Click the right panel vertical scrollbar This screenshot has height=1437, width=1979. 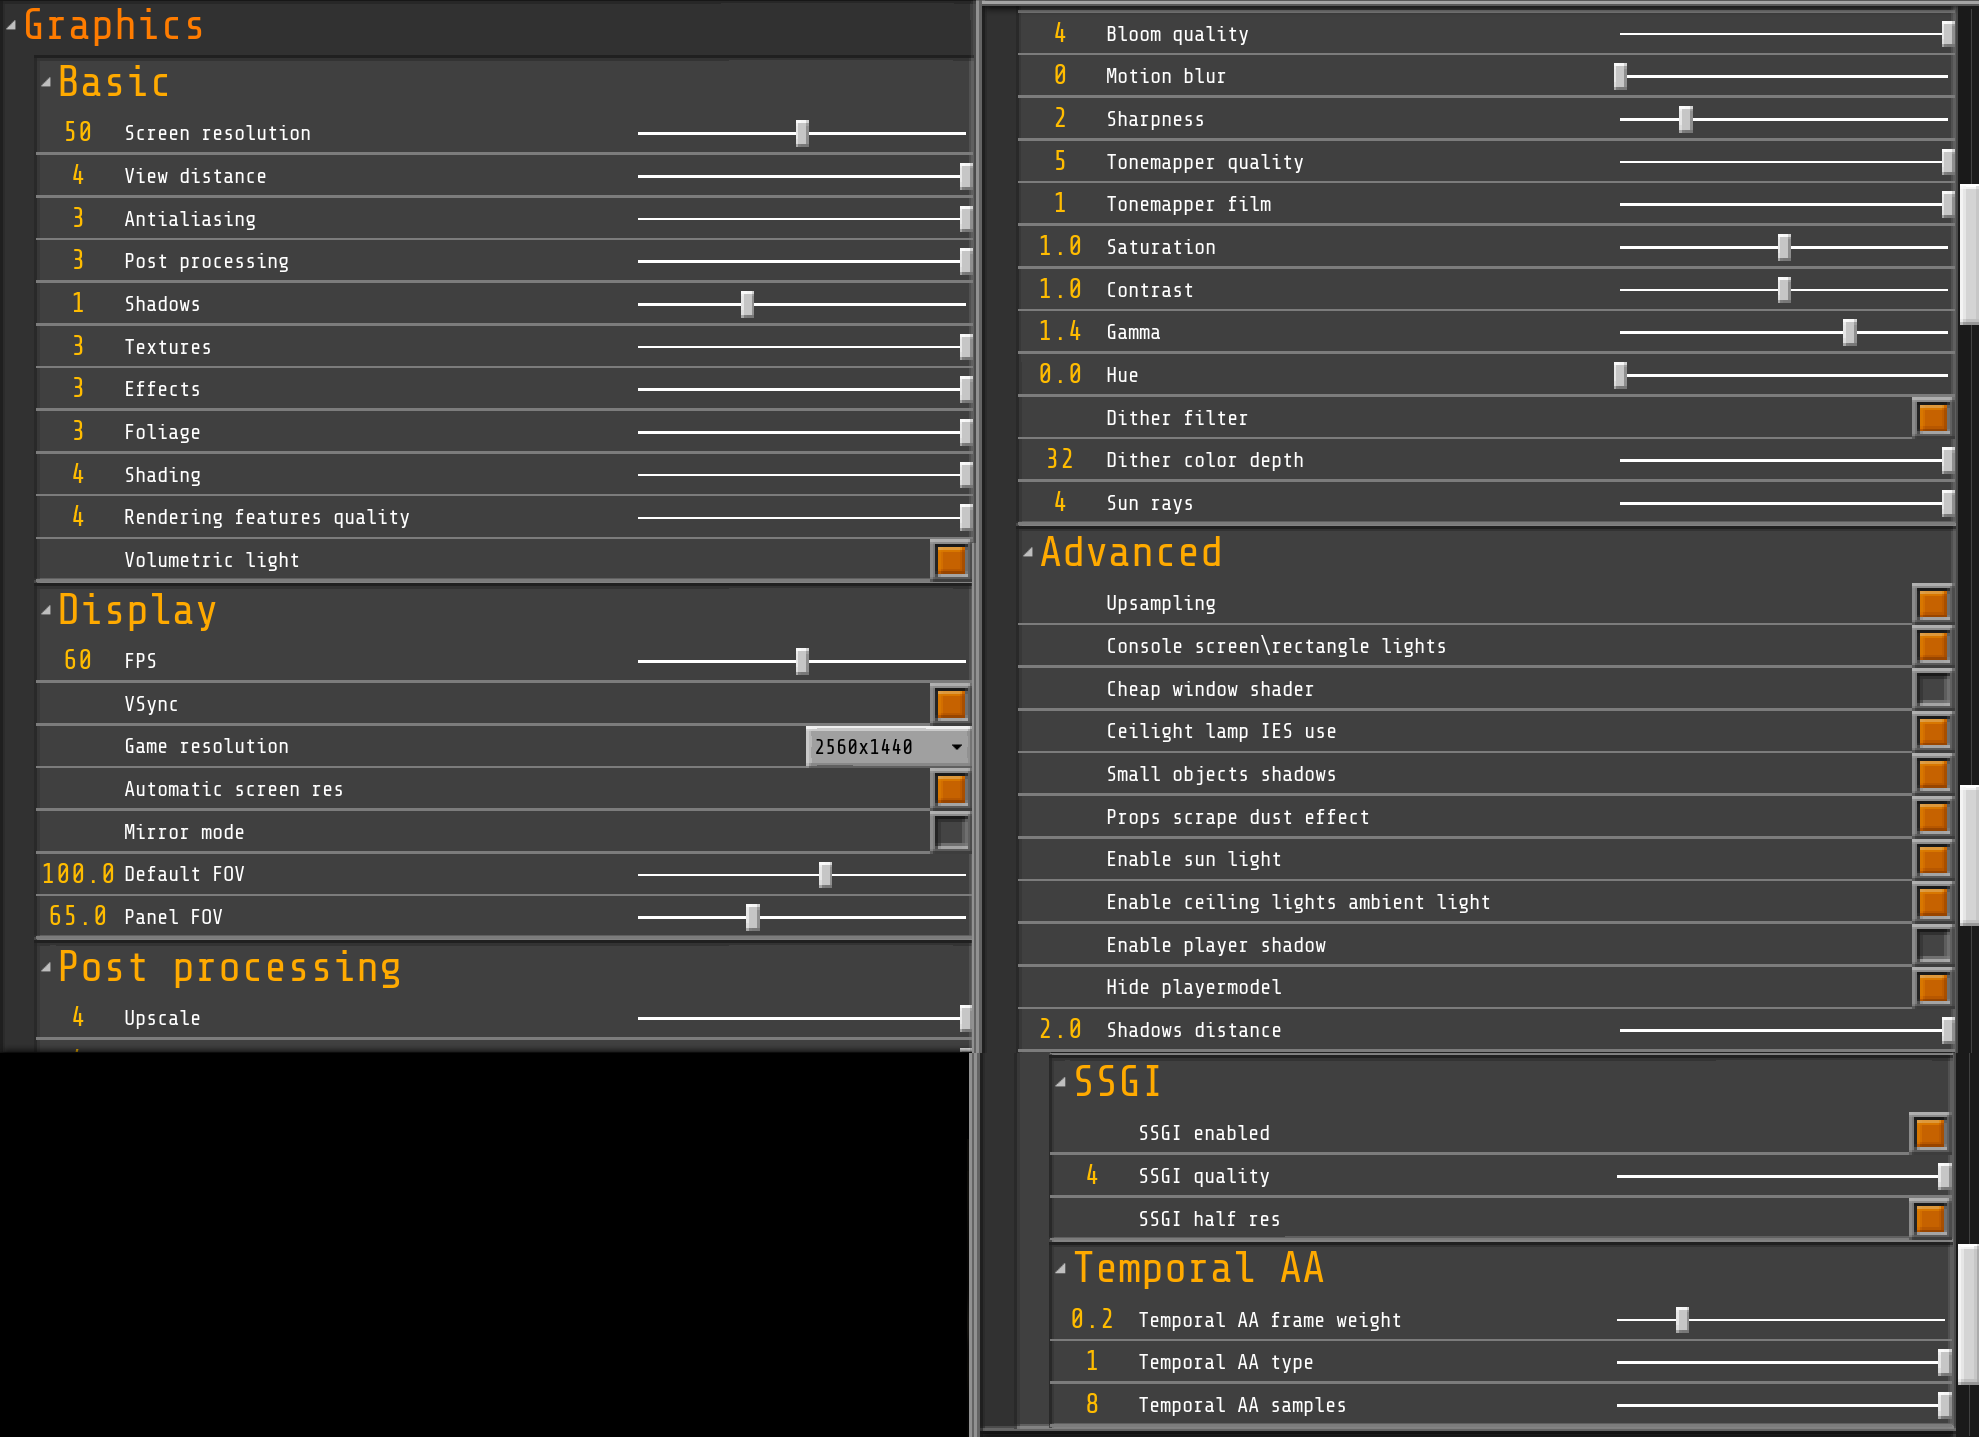[x=1968, y=255]
